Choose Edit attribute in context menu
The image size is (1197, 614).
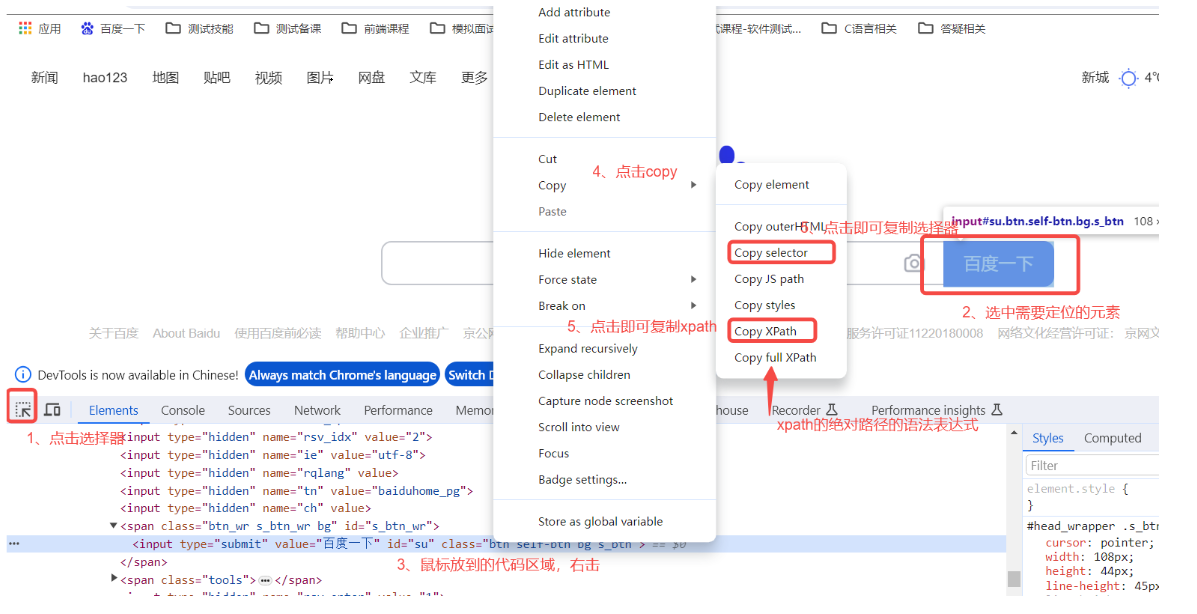click(573, 38)
